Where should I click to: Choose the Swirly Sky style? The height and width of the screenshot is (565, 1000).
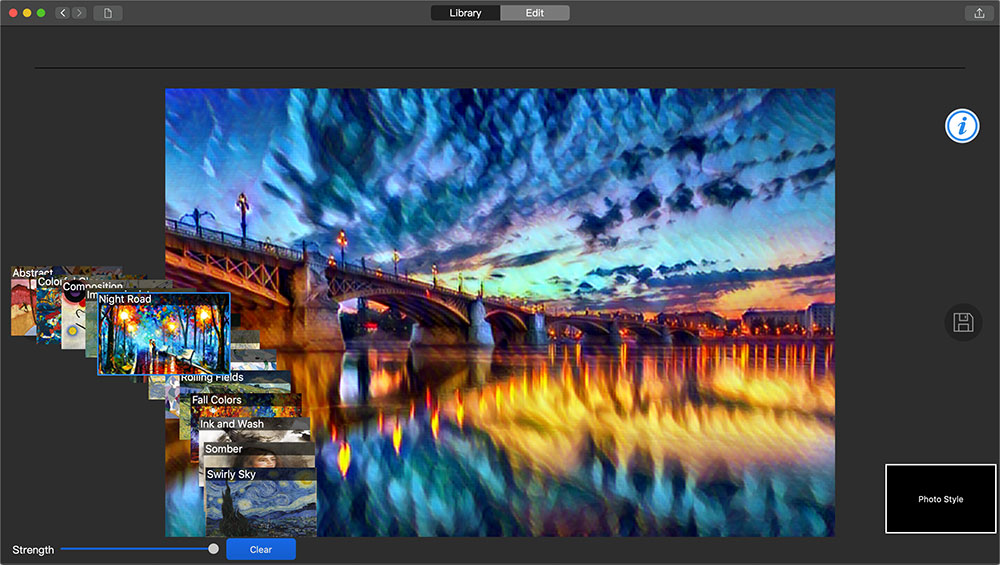click(260, 502)
